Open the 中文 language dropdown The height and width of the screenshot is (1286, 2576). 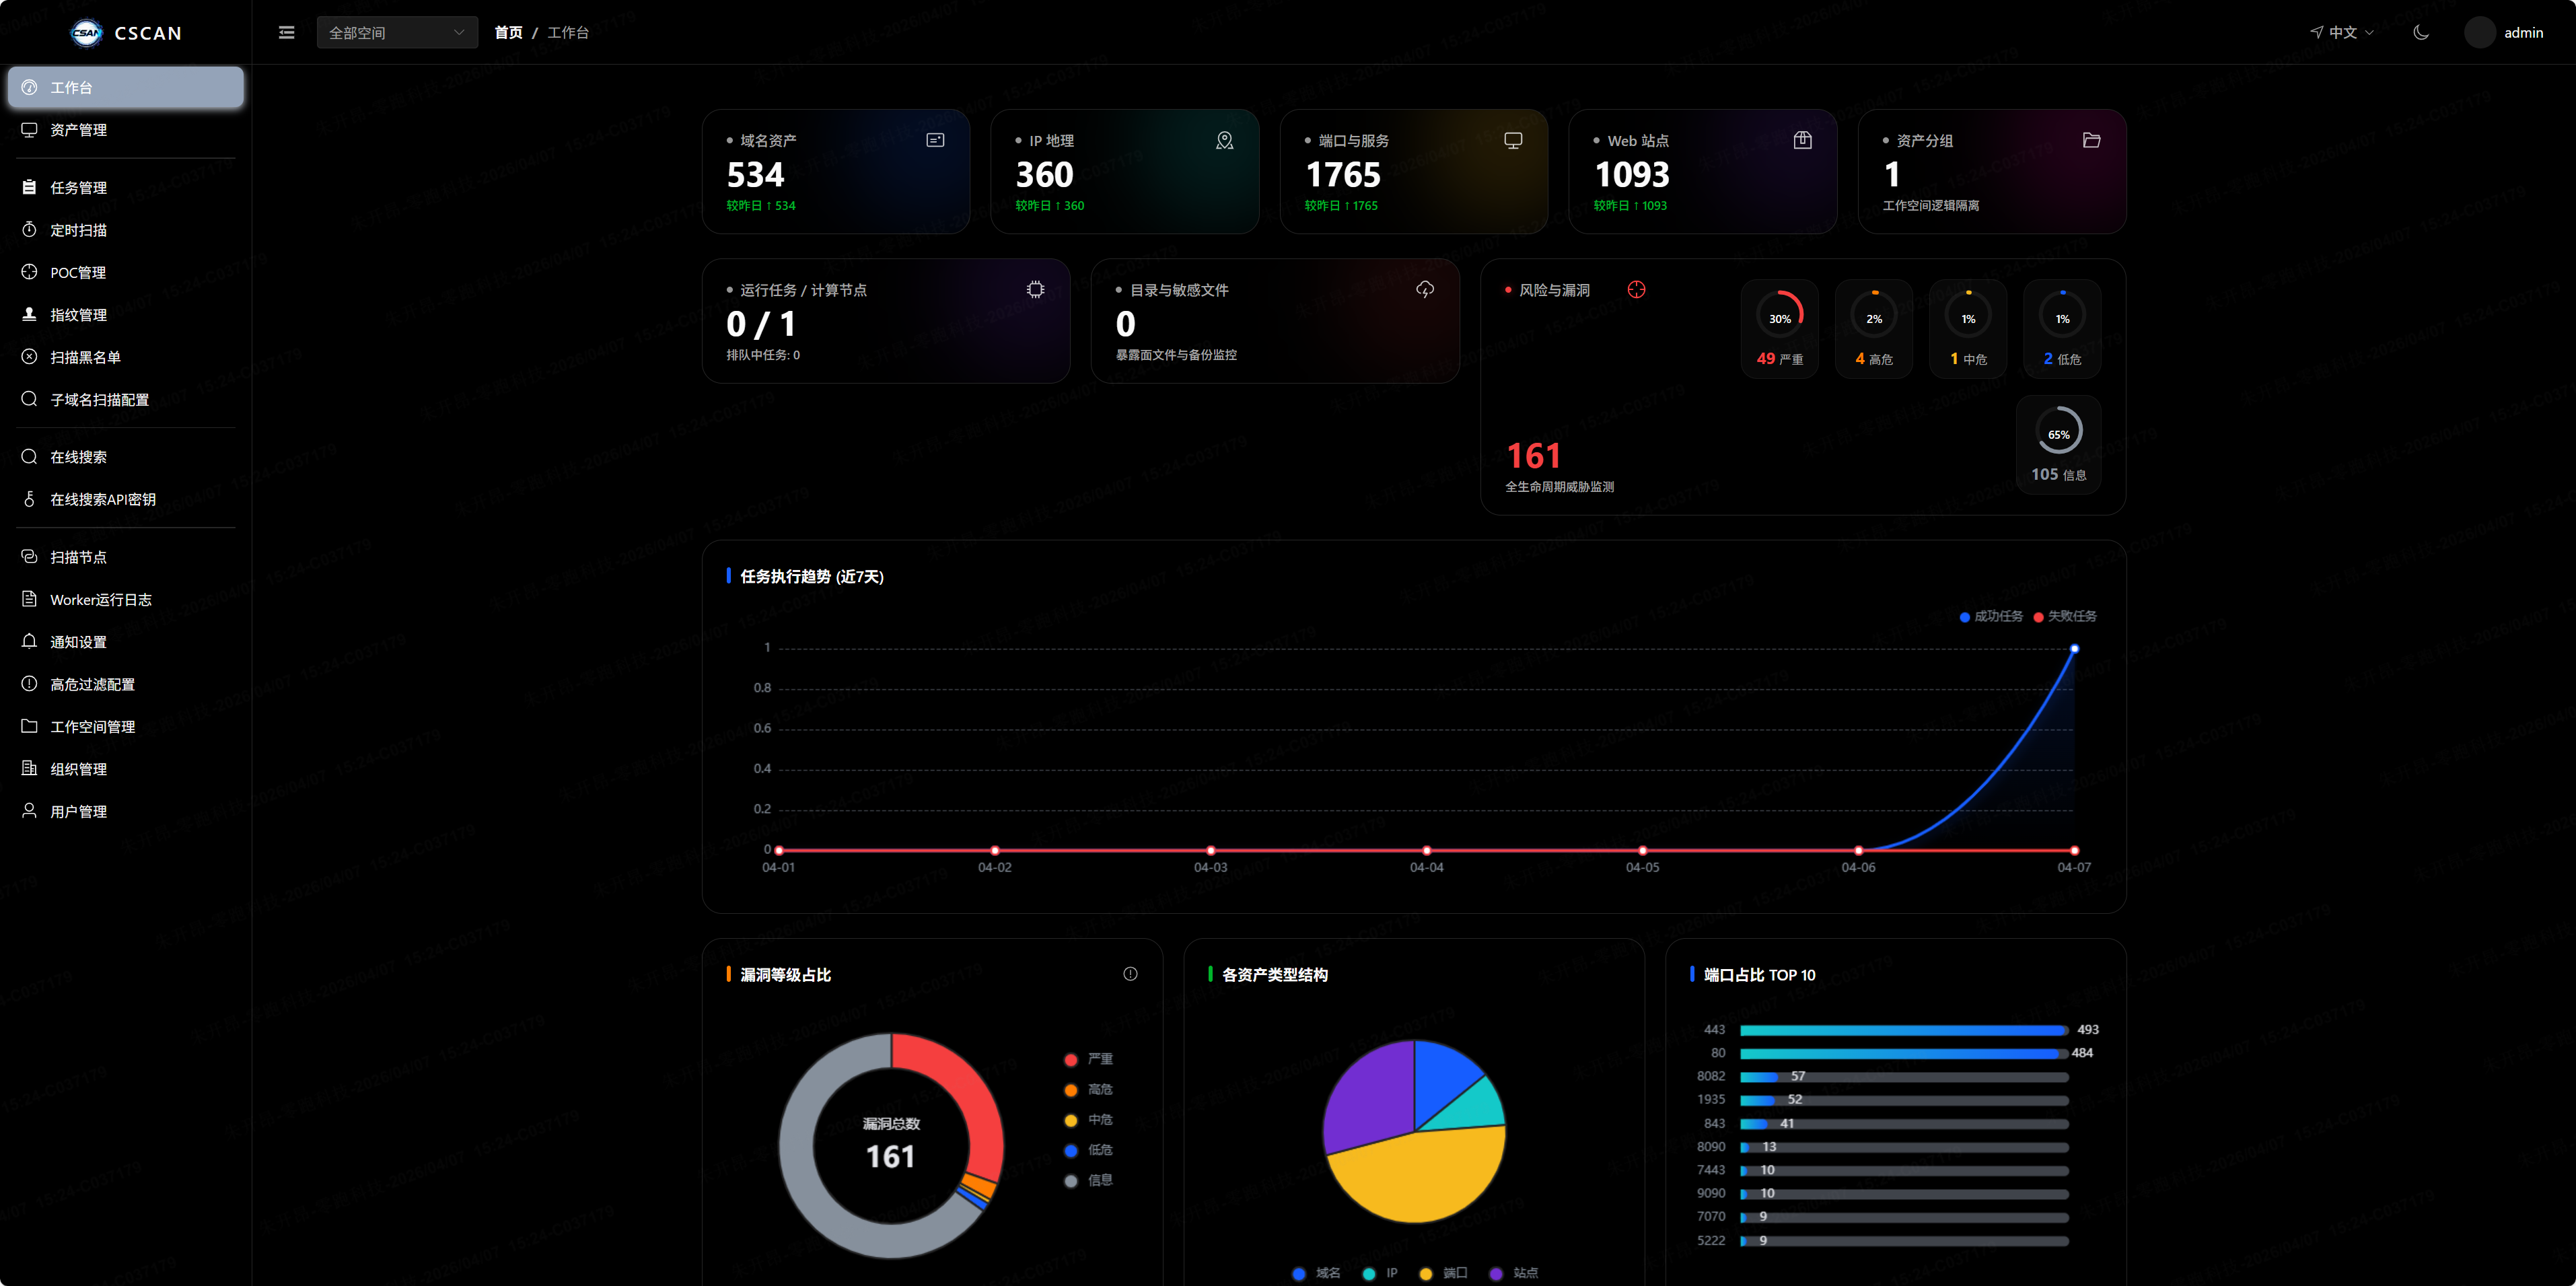2342,33
